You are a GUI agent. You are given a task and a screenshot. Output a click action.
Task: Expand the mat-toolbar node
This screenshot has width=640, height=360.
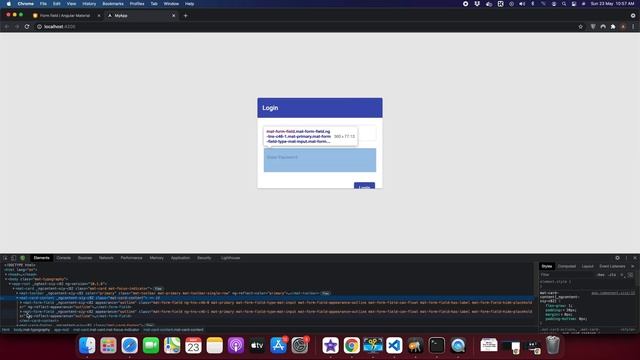17,293
